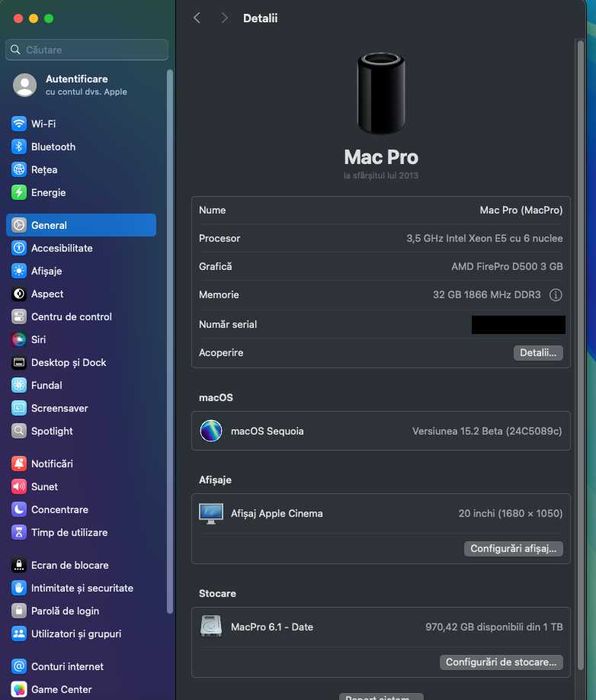The height and width of the screenshot is (700, 596).
Task: Click the Mac Pro computer image
Action: click(x=381, y=93)
